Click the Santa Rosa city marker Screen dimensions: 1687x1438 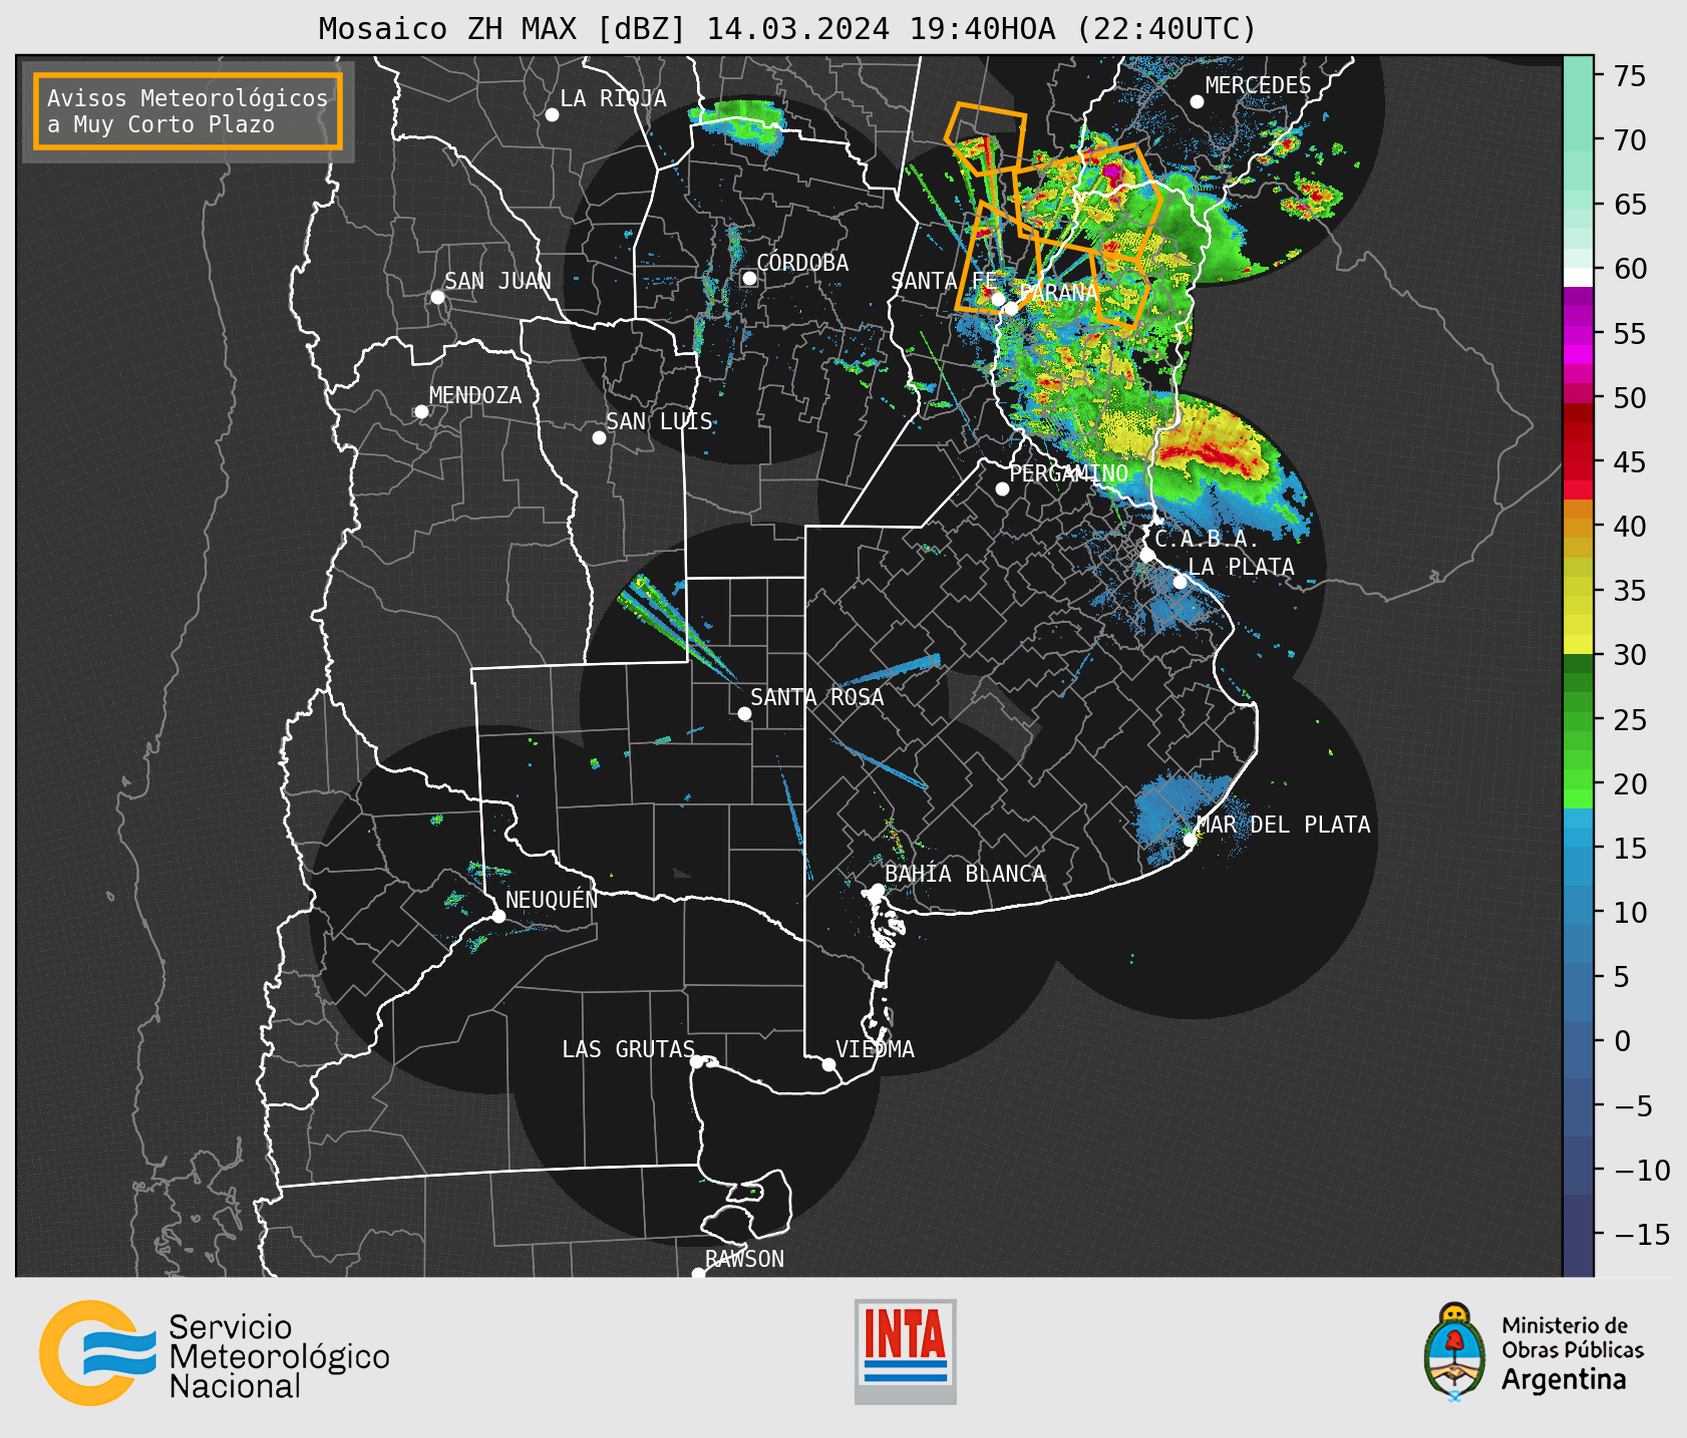click(744, 714)
